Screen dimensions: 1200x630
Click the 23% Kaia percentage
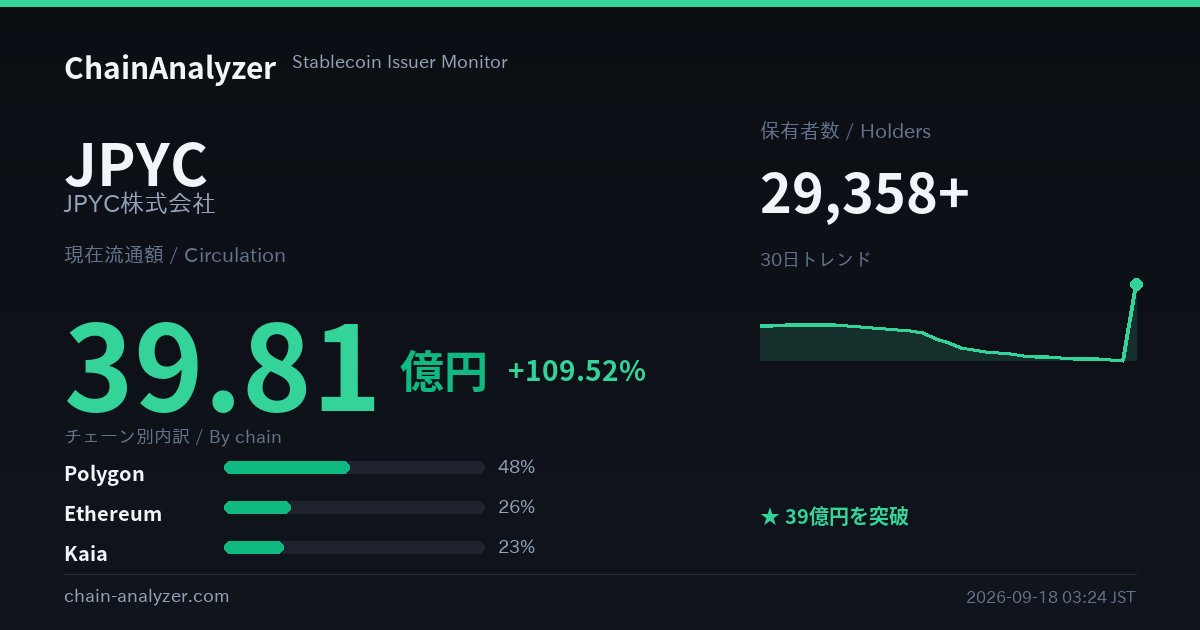point(516,547)
